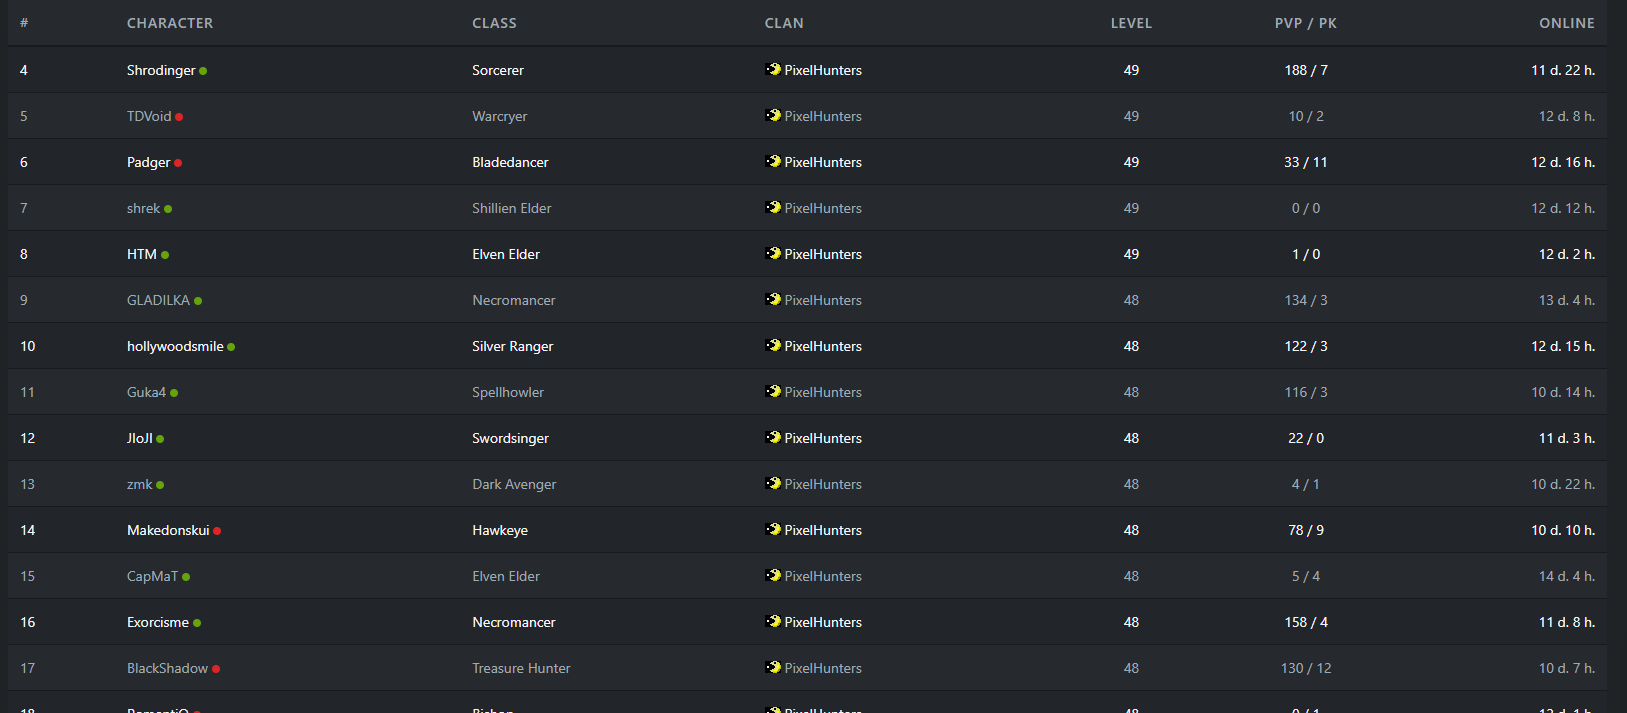Click the clan crest icon in BlackShadow's row

coord(773,667)
